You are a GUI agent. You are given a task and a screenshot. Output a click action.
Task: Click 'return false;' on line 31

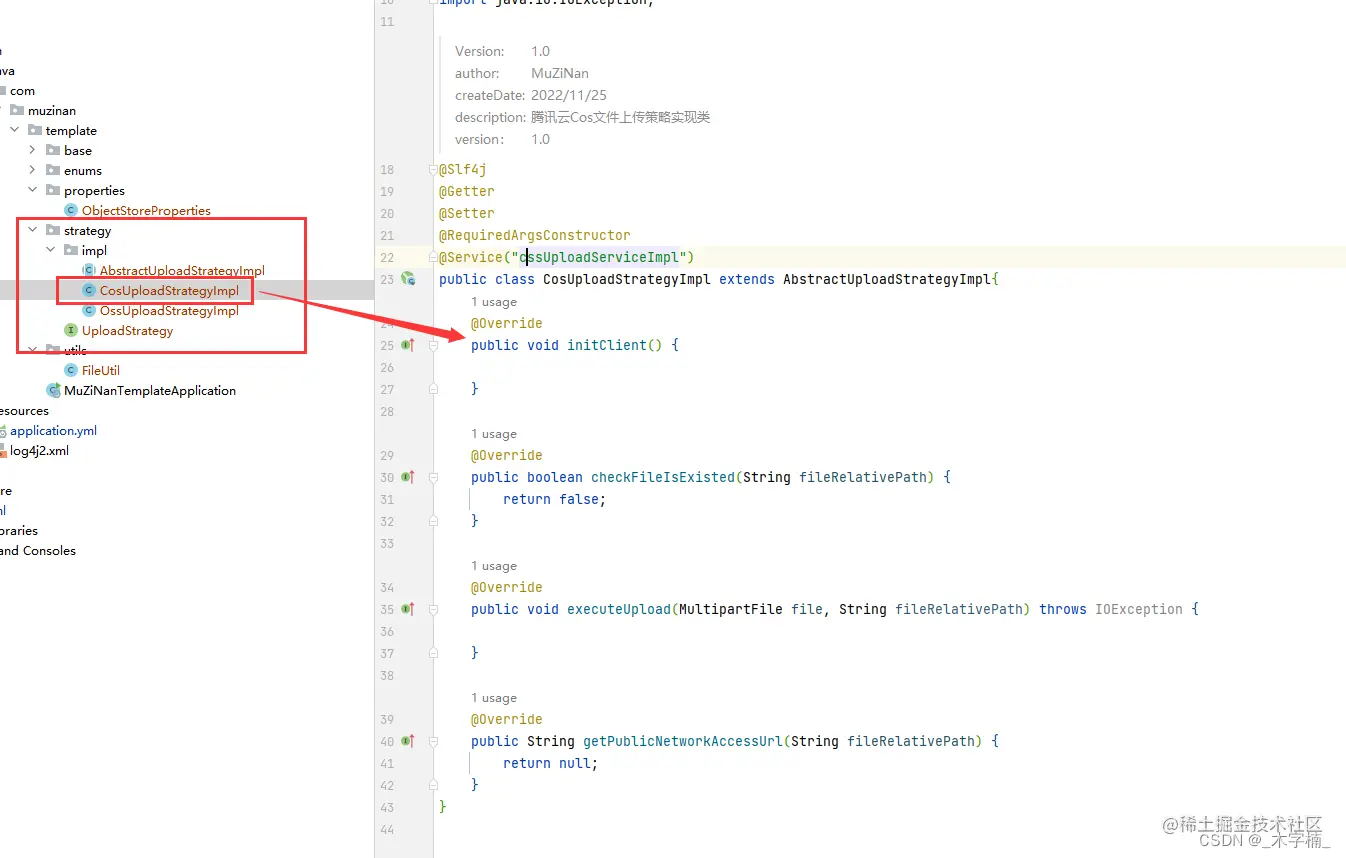click(555, 499)
